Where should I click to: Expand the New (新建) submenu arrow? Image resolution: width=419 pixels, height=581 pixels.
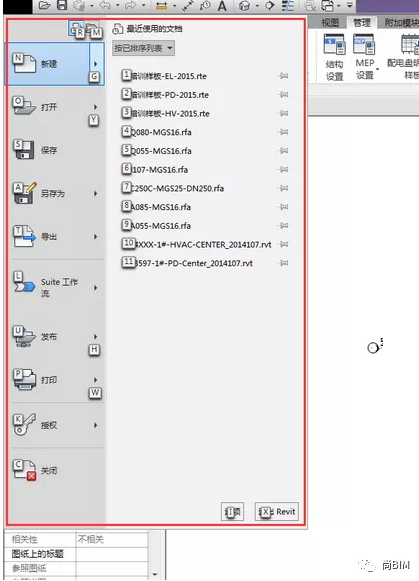(97, 64)
